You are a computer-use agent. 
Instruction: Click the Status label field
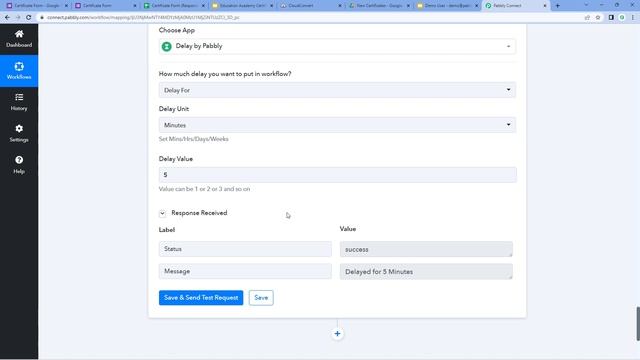point(245,249)
